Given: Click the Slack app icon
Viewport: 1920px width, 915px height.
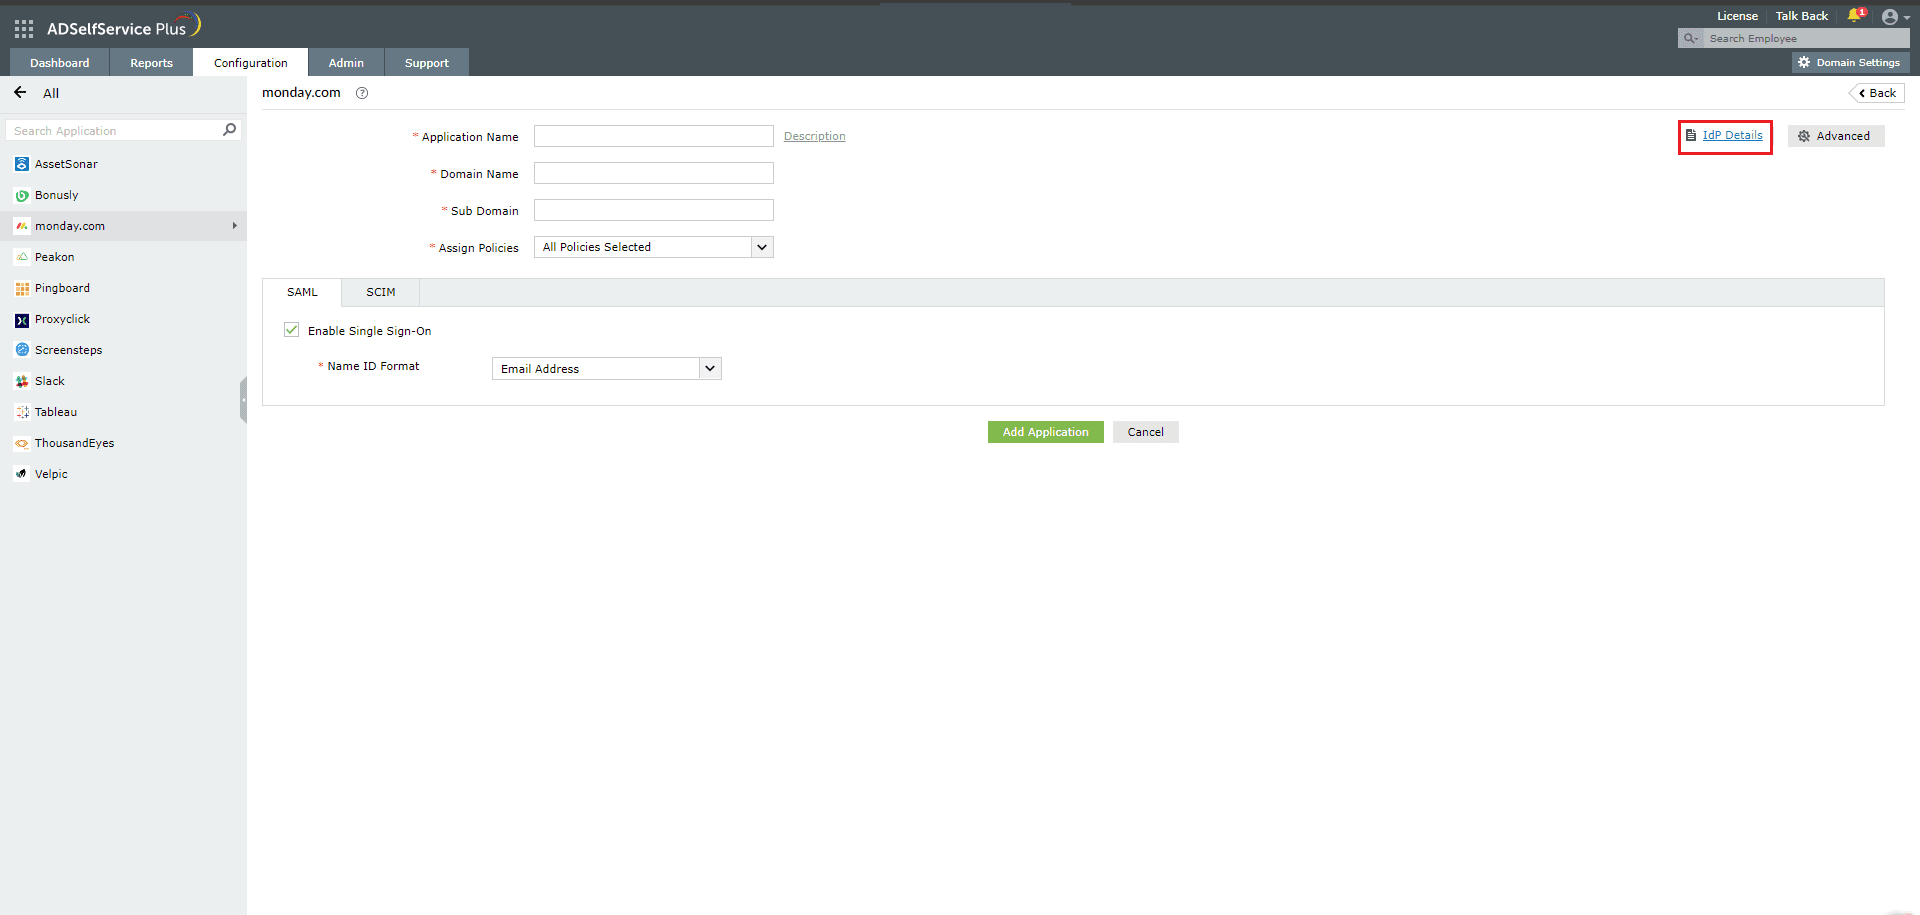Looking at the screenshot, I should point(22,381).
